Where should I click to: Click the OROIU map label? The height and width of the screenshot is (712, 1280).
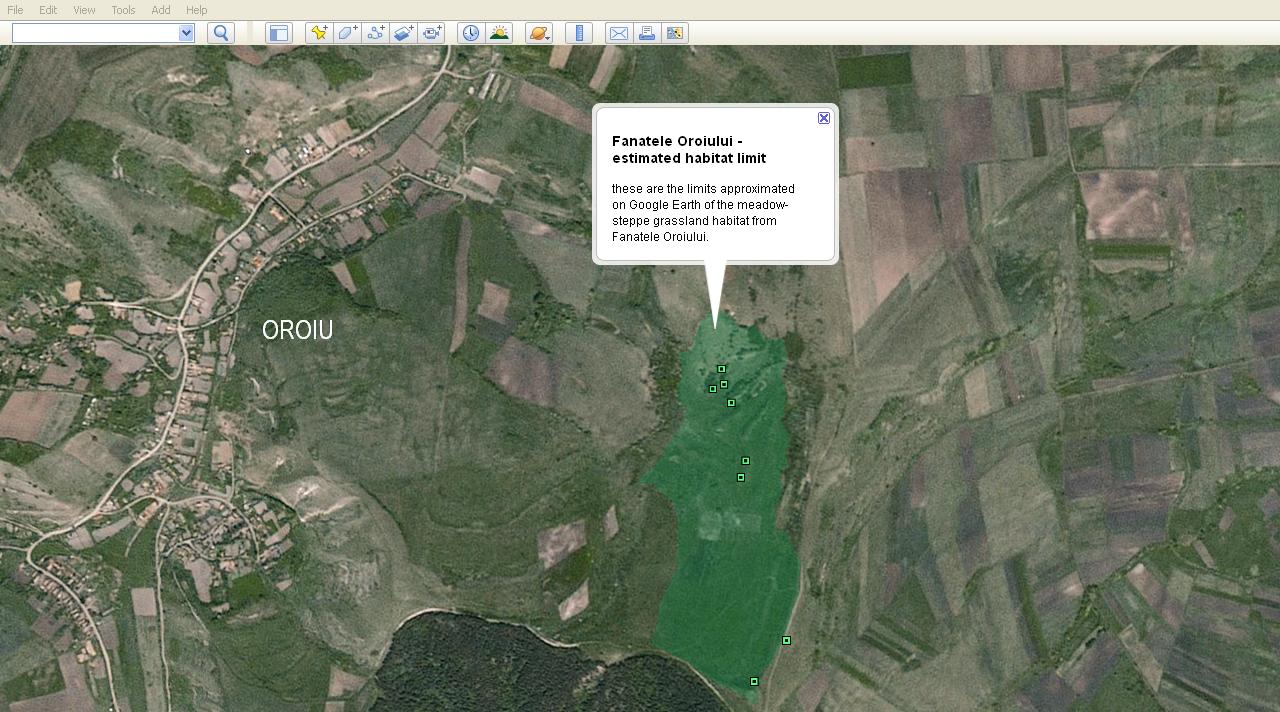[x=297, y=330]
